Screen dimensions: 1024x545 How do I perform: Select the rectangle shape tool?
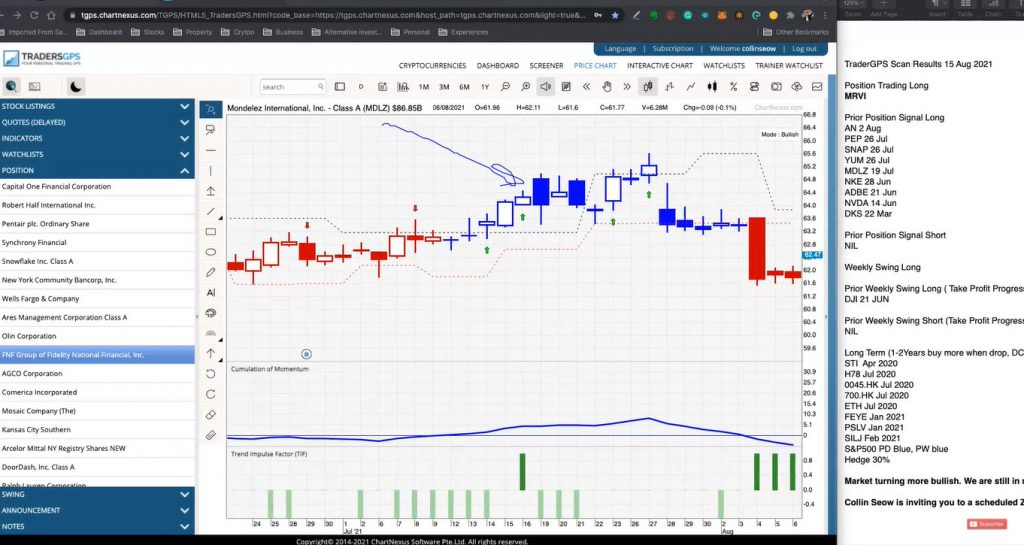210,232
